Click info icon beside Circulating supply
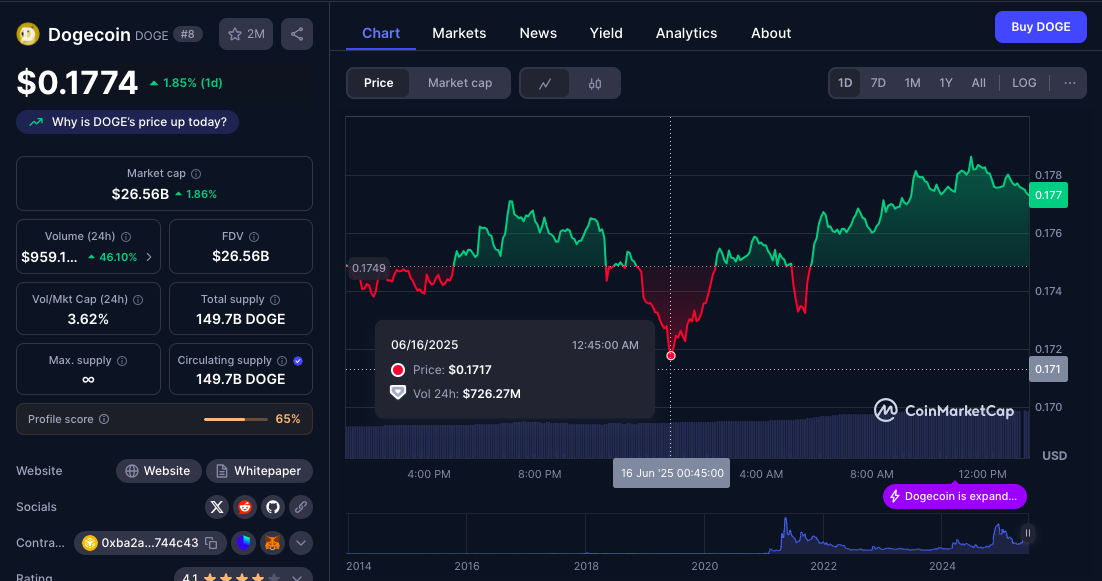The image size is (1102, 581). click(x=282, y=361)
